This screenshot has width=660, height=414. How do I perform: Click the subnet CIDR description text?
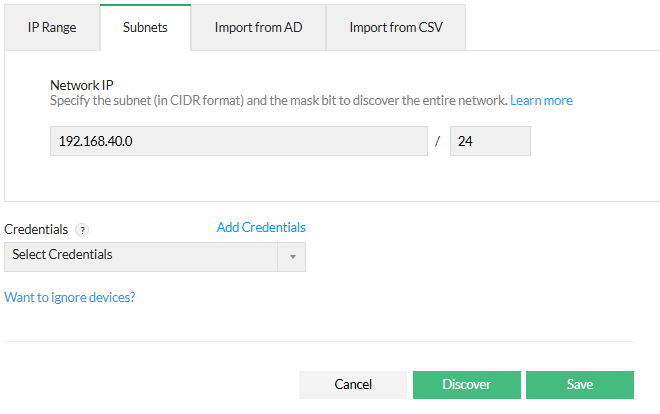(x=279, y=101)
